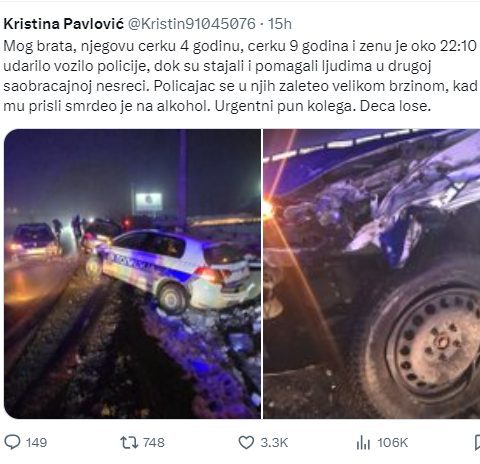Click the police car in left photo

coord(173,270)
